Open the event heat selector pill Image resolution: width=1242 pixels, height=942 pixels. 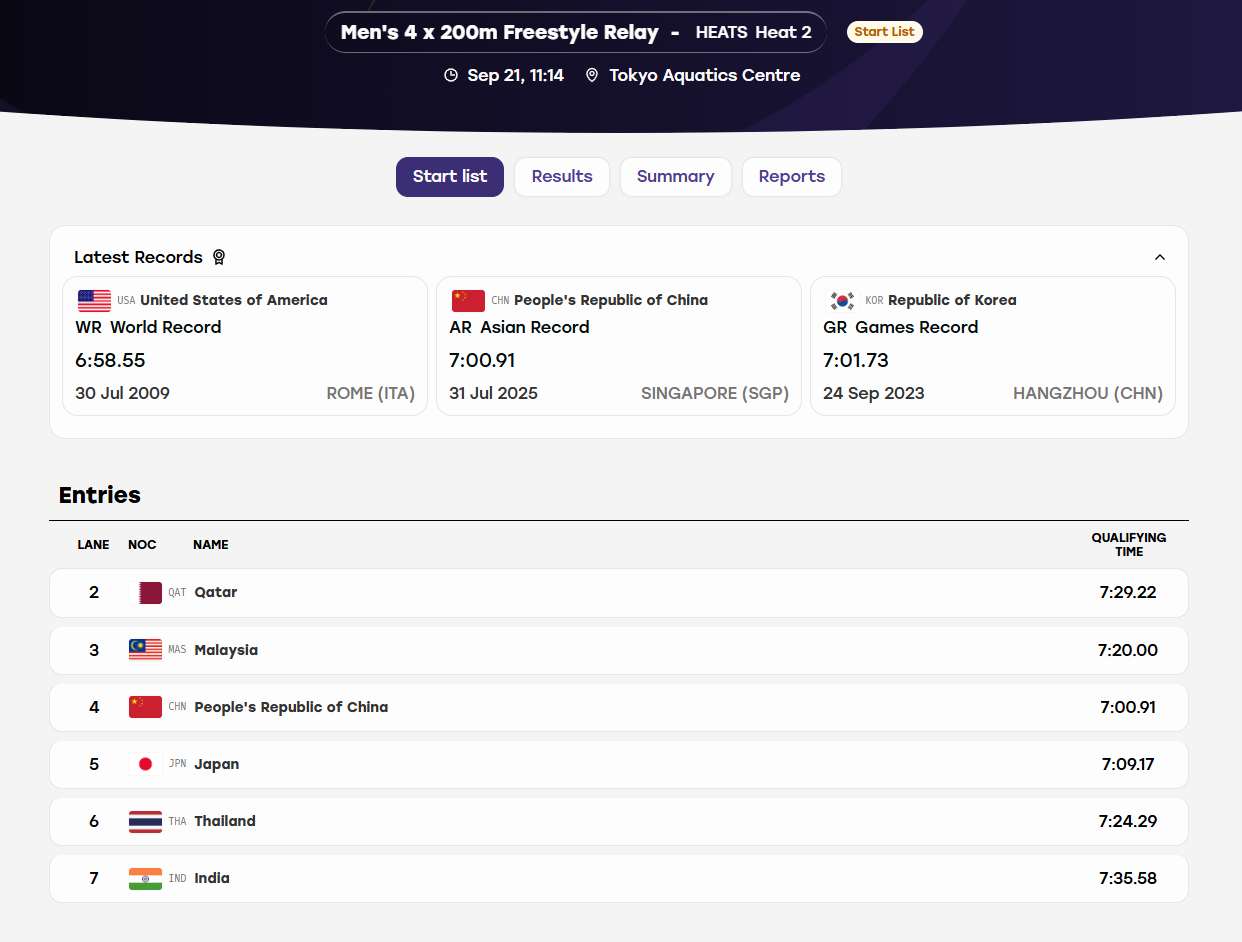[x=576, y=32]
